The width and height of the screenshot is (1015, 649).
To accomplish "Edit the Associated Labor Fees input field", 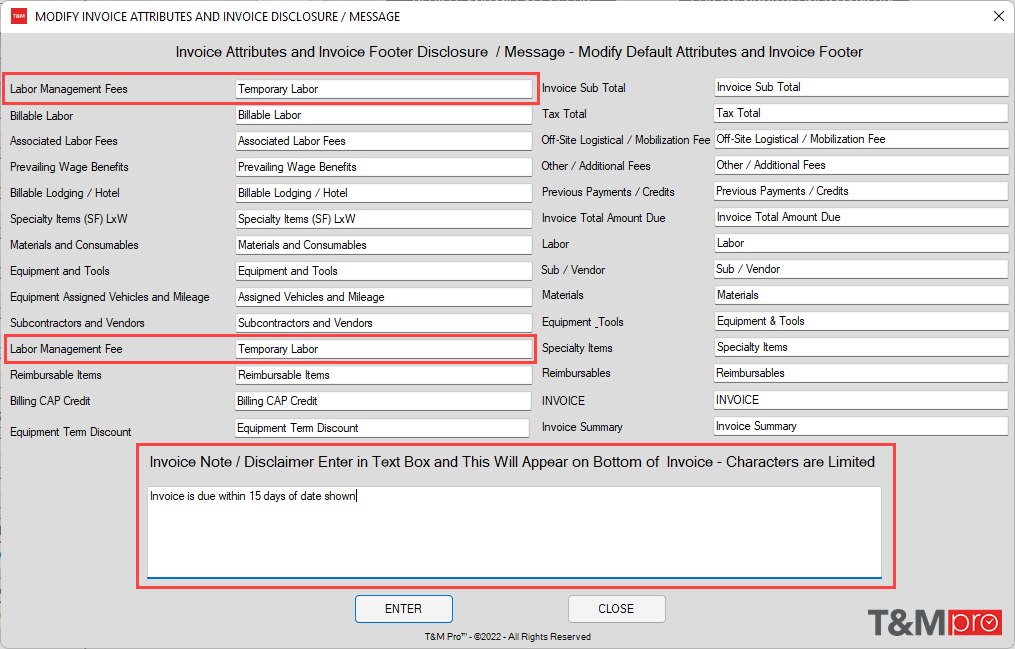I will pyautogui.click(x=383, y=141).
